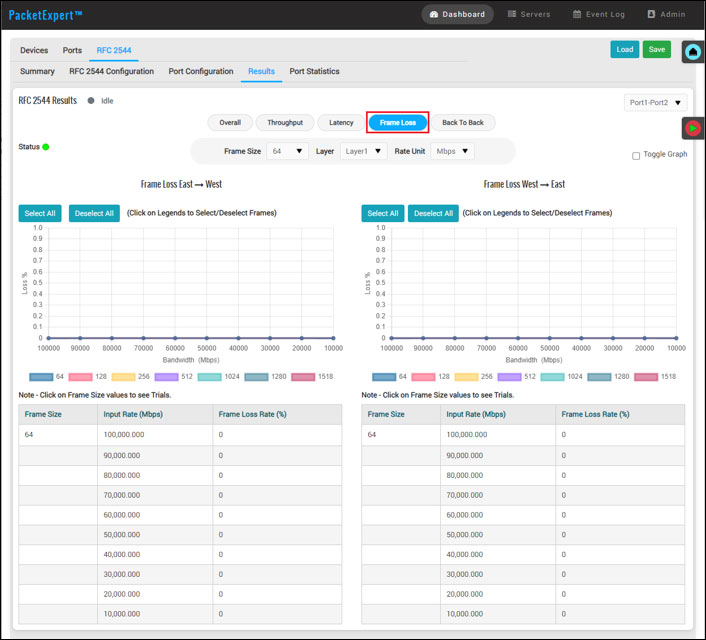Image resolution: width=706 pixels, height=640 pixels.
Task: Click the green Status indicator dot
Action: [45, 147]
